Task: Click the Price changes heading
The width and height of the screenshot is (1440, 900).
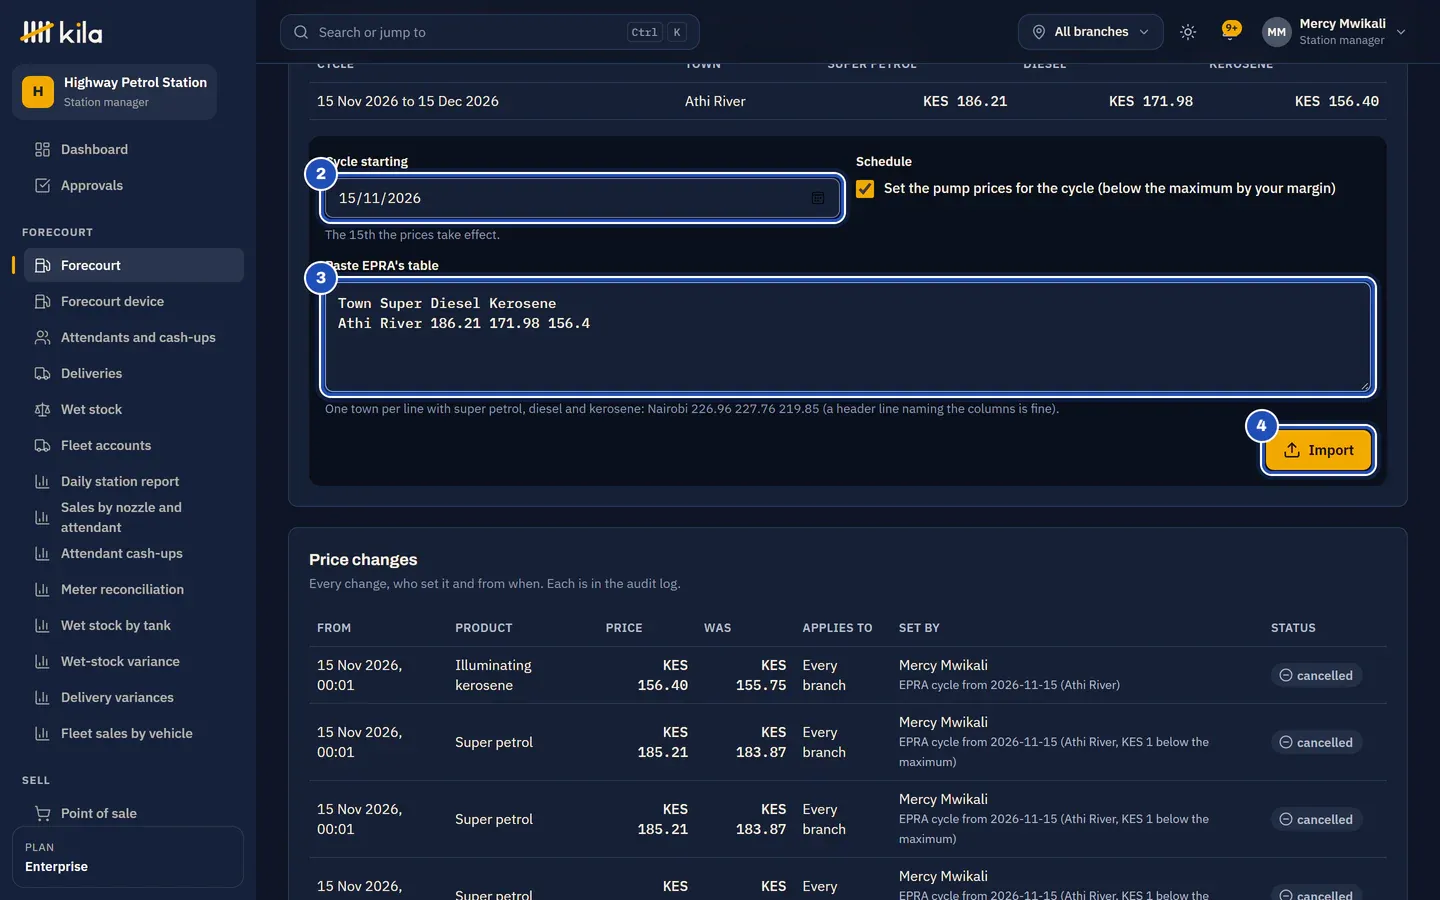Action: (x=363, y=560)
